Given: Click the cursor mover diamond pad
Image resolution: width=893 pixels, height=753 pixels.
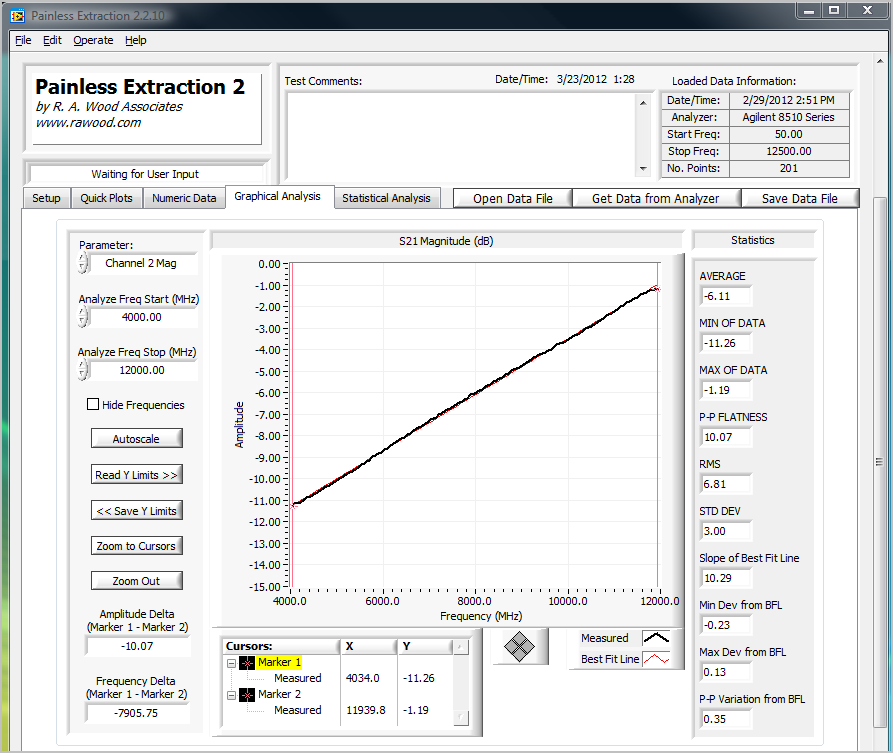Looking at the screenshot, I should (x=519, y=647).
